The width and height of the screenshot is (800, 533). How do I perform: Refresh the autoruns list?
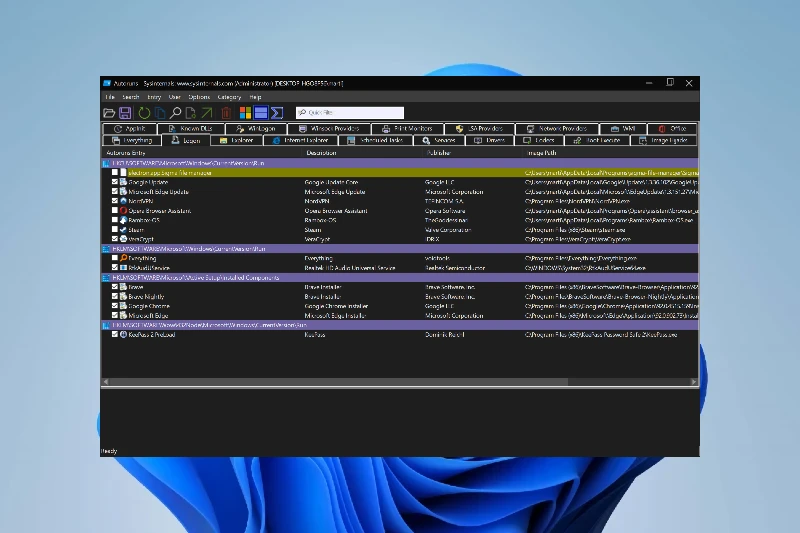(x=143, y=113)
